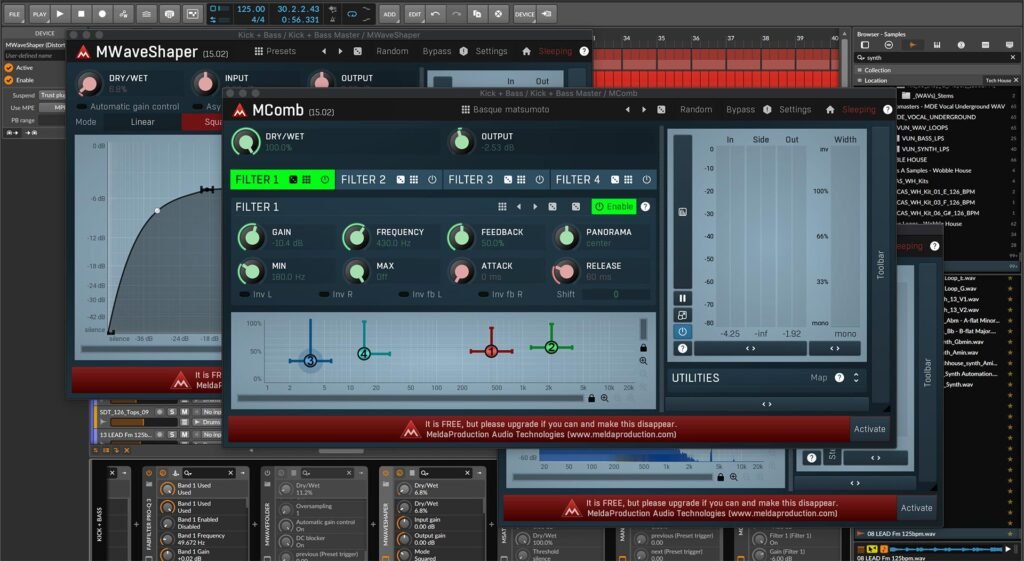Click the transport play button
Viewport: 1024px width, 561px height.
(61, 13)
